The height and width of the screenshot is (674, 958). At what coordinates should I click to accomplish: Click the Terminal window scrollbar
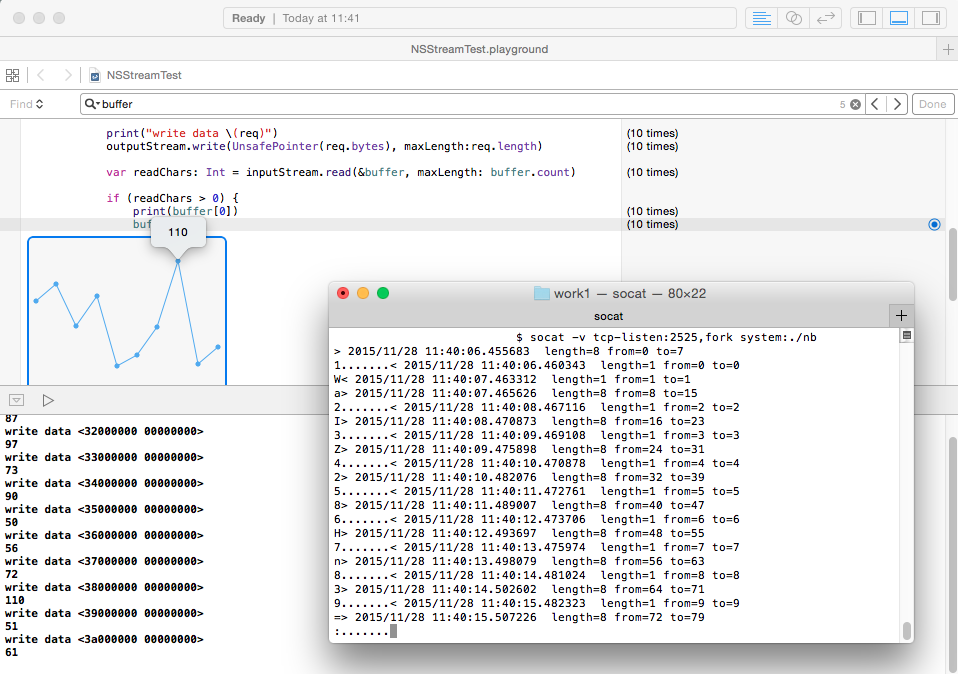pos(906,630)
